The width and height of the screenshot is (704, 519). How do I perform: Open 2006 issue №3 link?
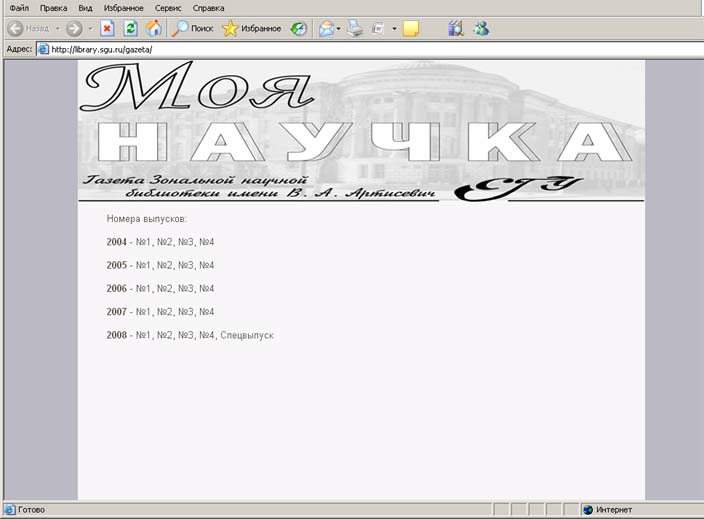click(x=185, y=289)
